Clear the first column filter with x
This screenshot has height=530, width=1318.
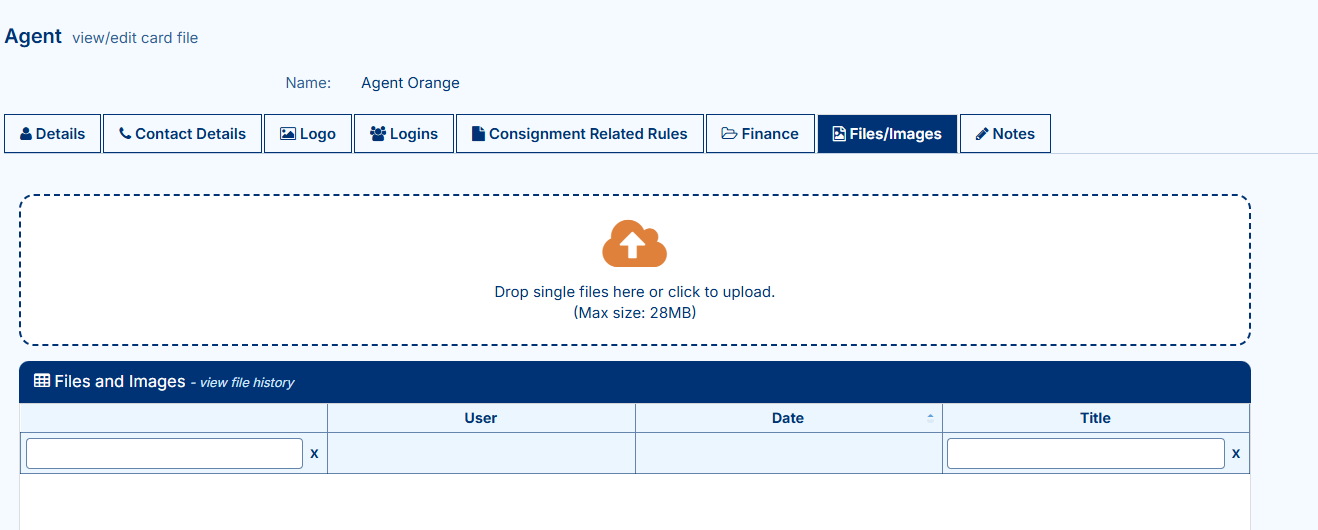[x=314, y=453]
